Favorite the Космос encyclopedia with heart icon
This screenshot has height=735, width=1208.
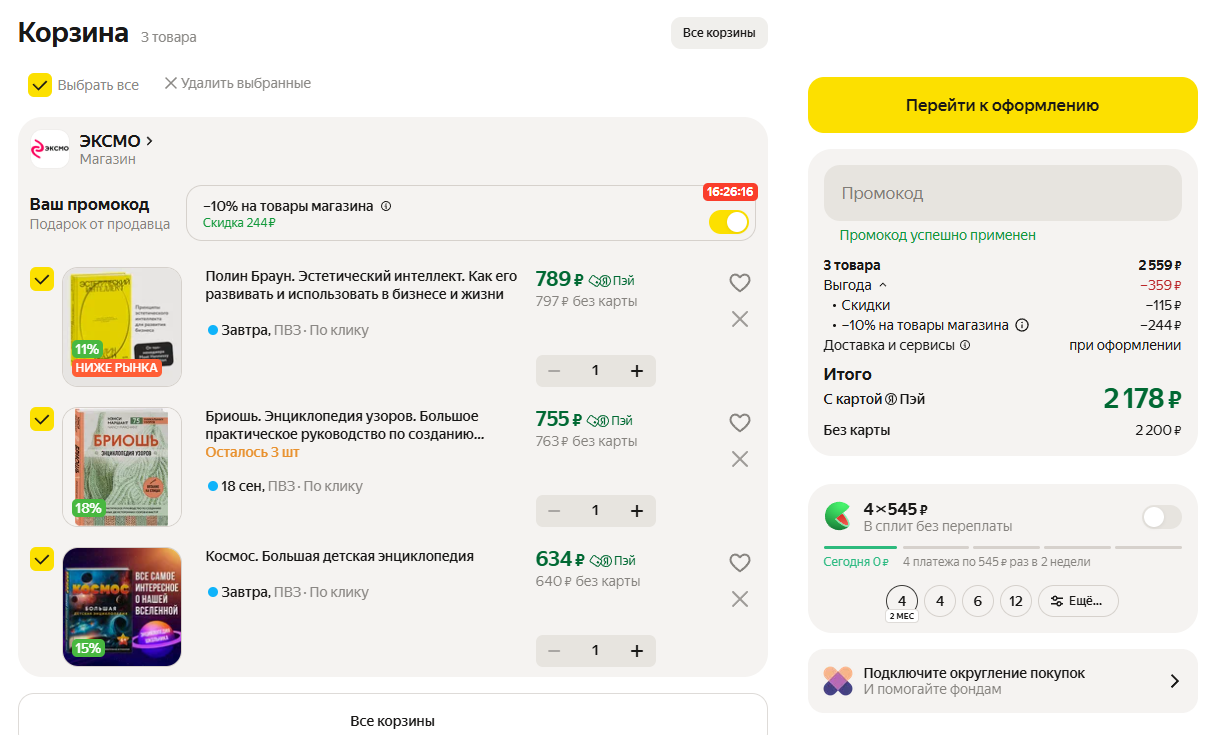point(739,563)
